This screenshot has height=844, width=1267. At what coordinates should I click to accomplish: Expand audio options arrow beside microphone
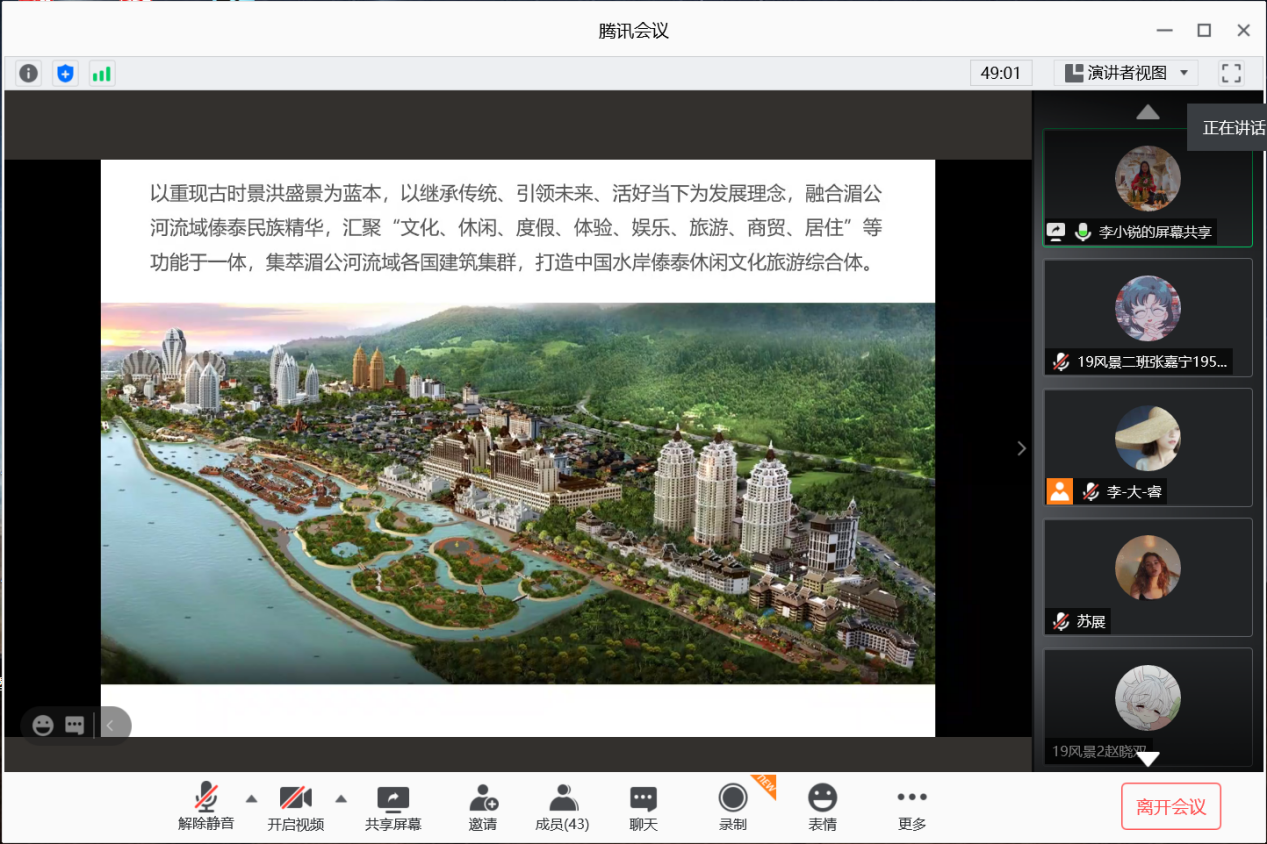tap(251, 798)
